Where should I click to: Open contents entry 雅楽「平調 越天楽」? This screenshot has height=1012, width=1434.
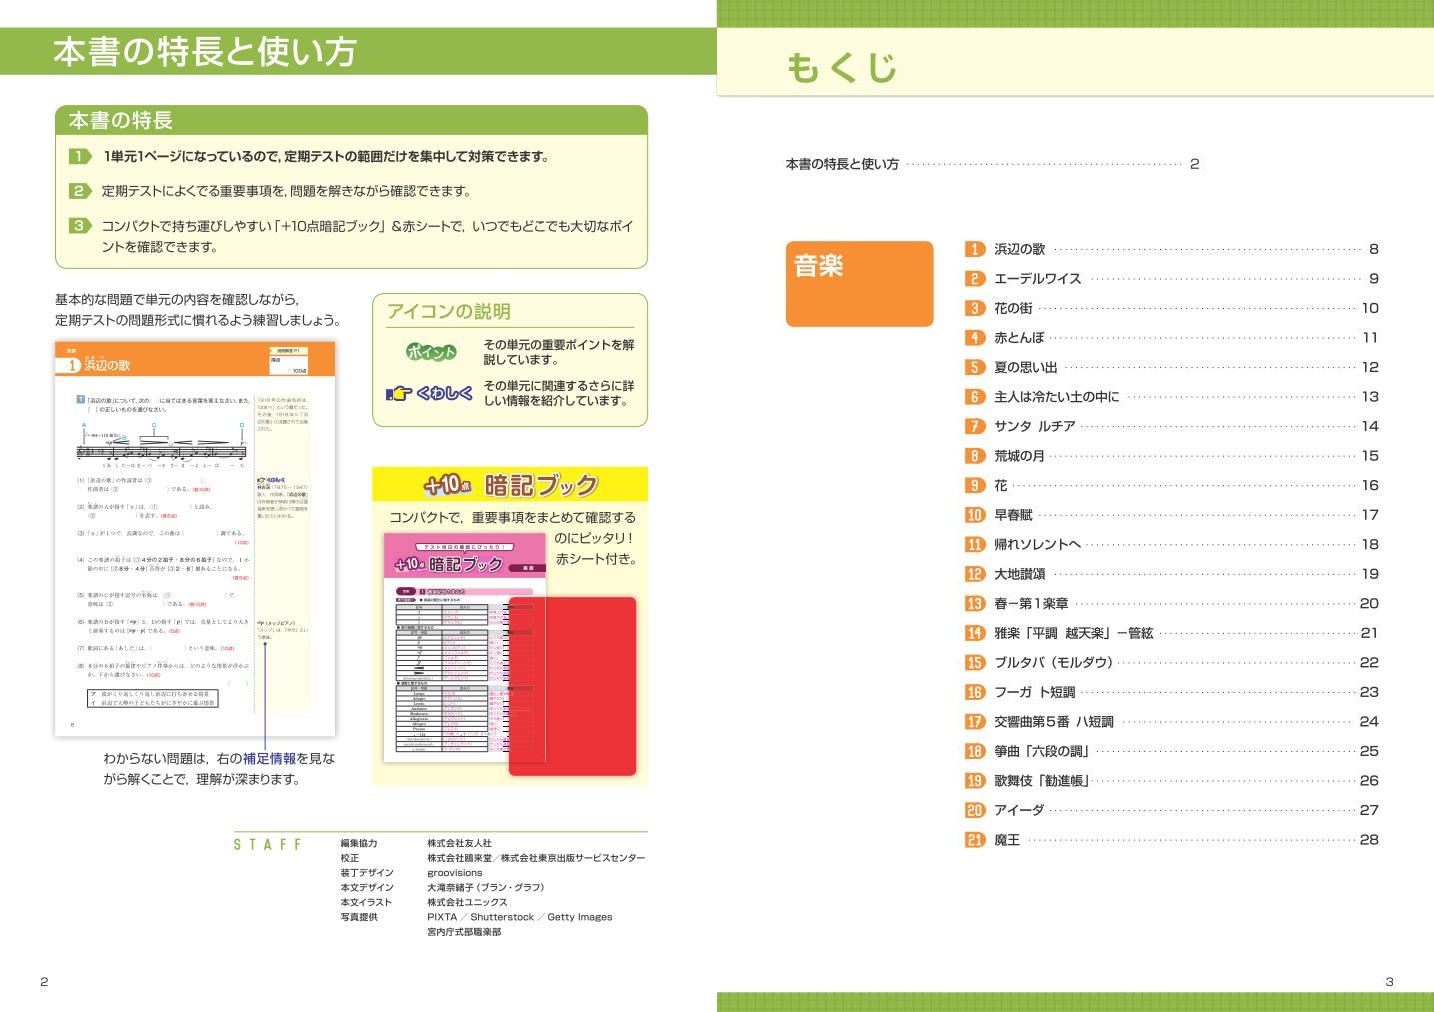[1171, 633]
